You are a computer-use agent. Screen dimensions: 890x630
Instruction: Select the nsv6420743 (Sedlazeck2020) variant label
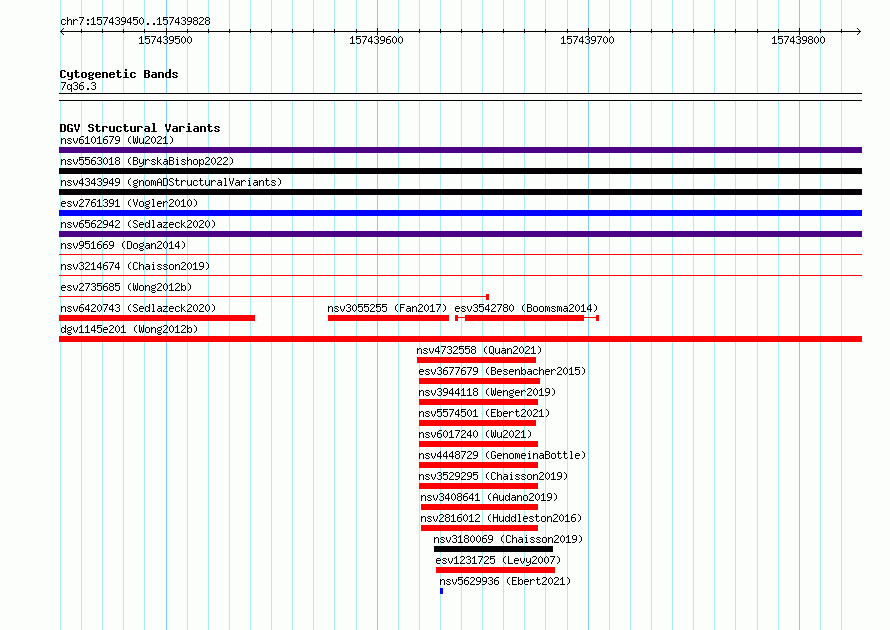[x=138, y=308]
